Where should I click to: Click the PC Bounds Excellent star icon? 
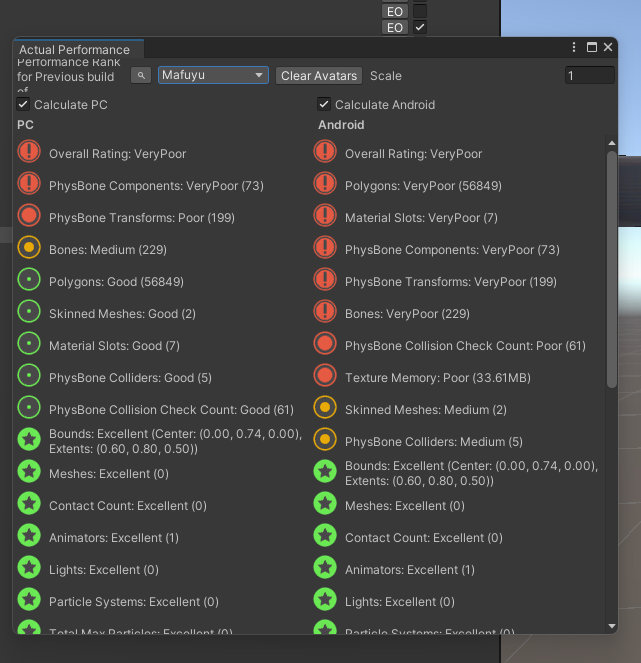tap(29, 439)
